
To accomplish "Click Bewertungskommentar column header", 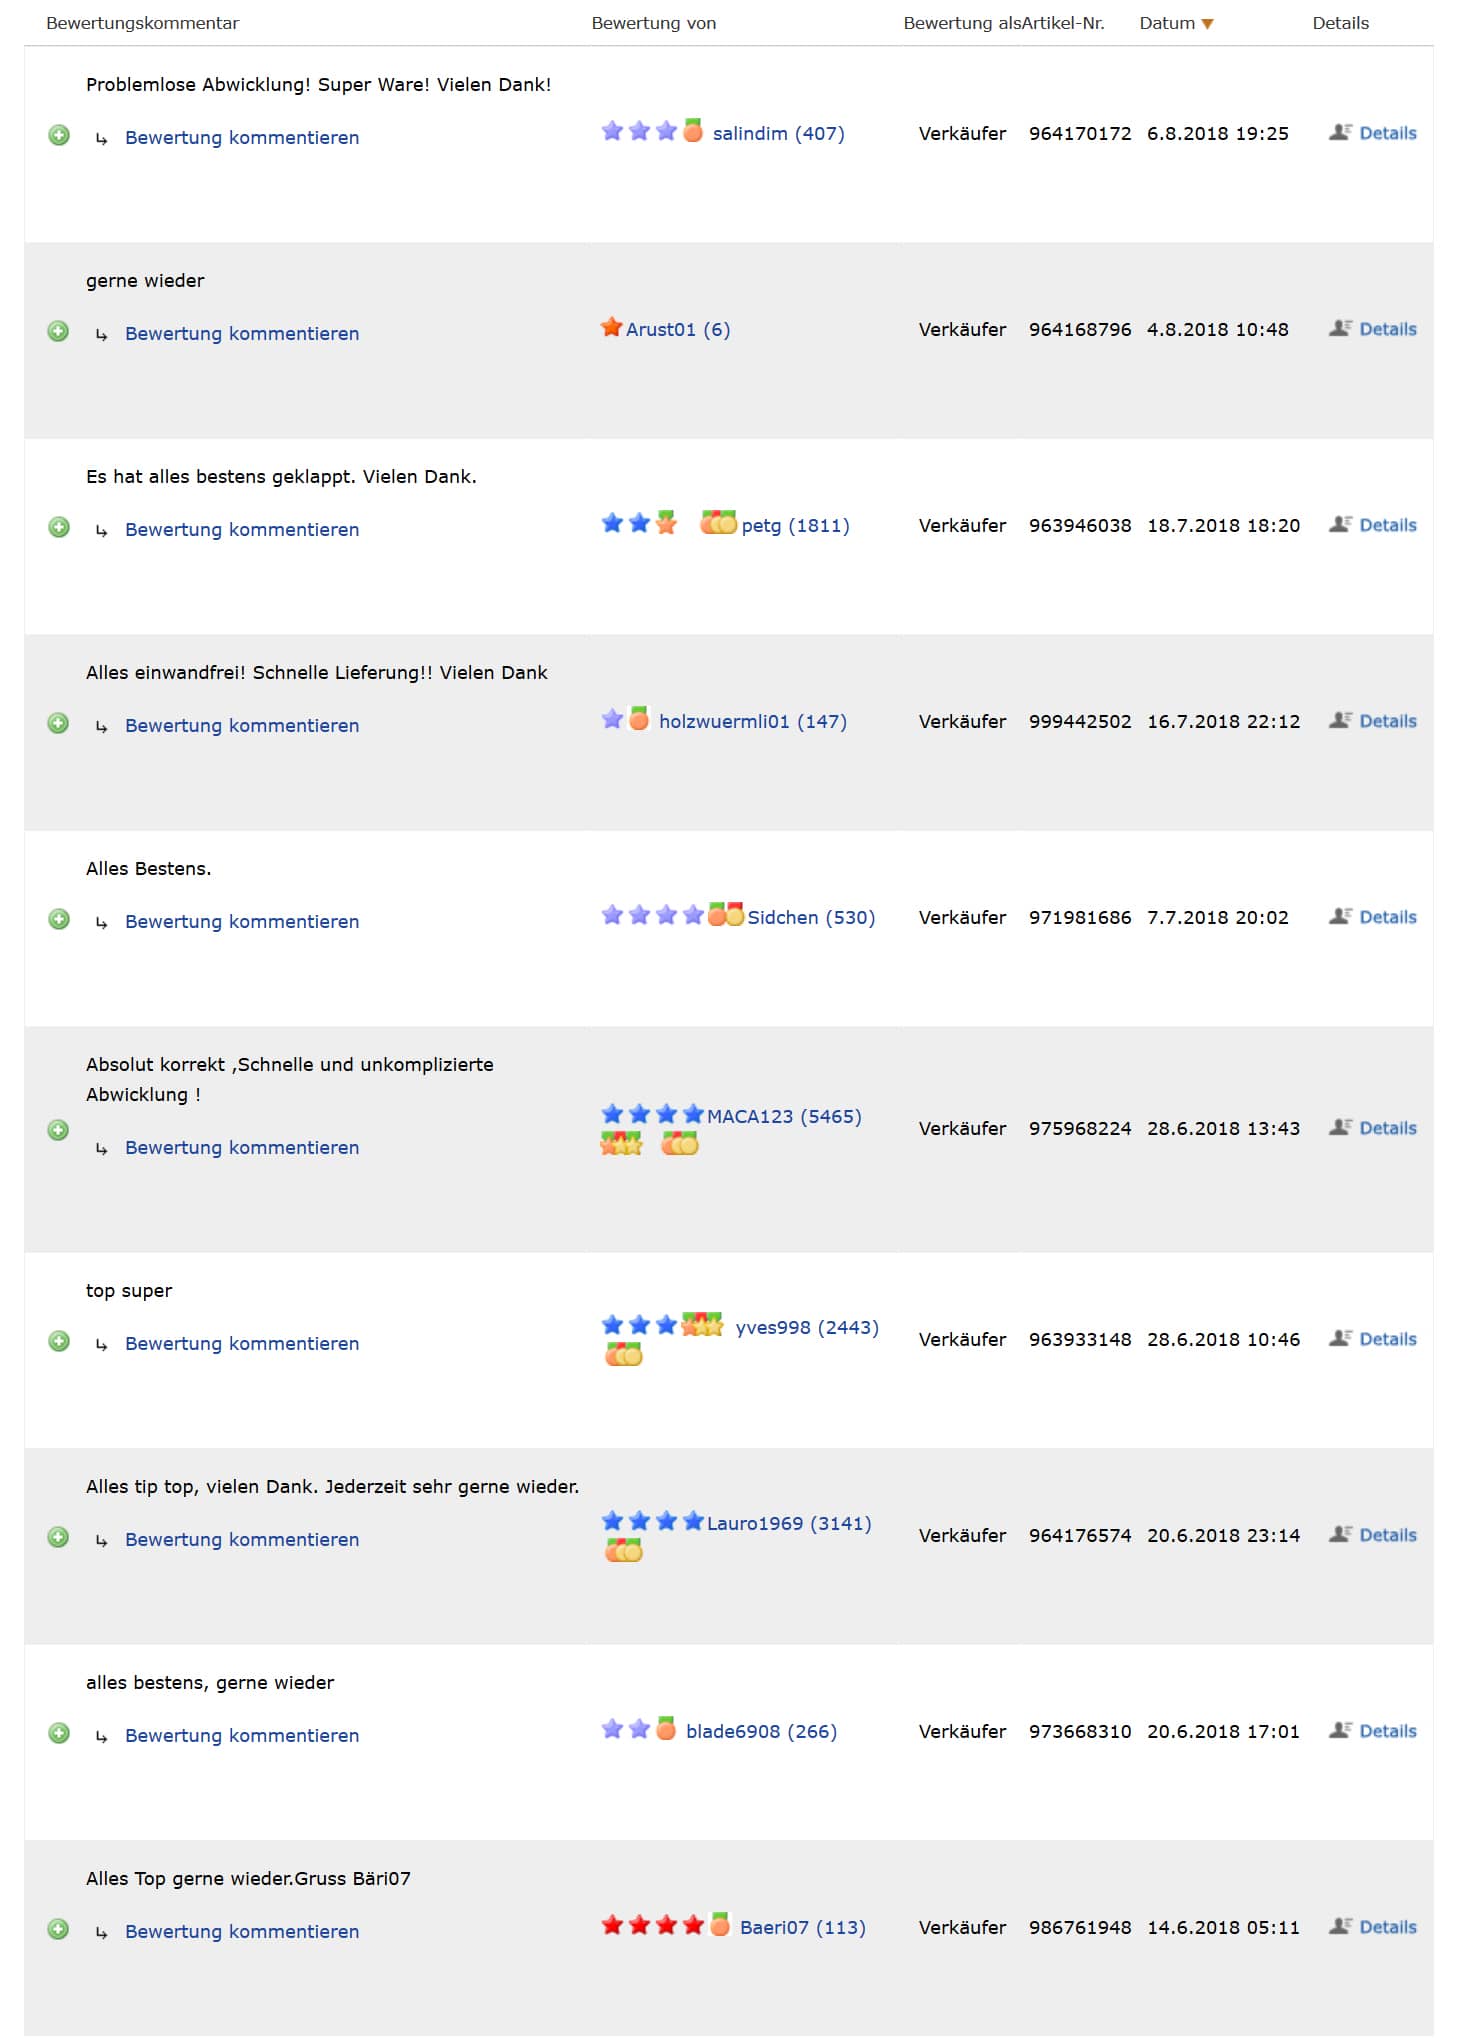I will [142, 23].
